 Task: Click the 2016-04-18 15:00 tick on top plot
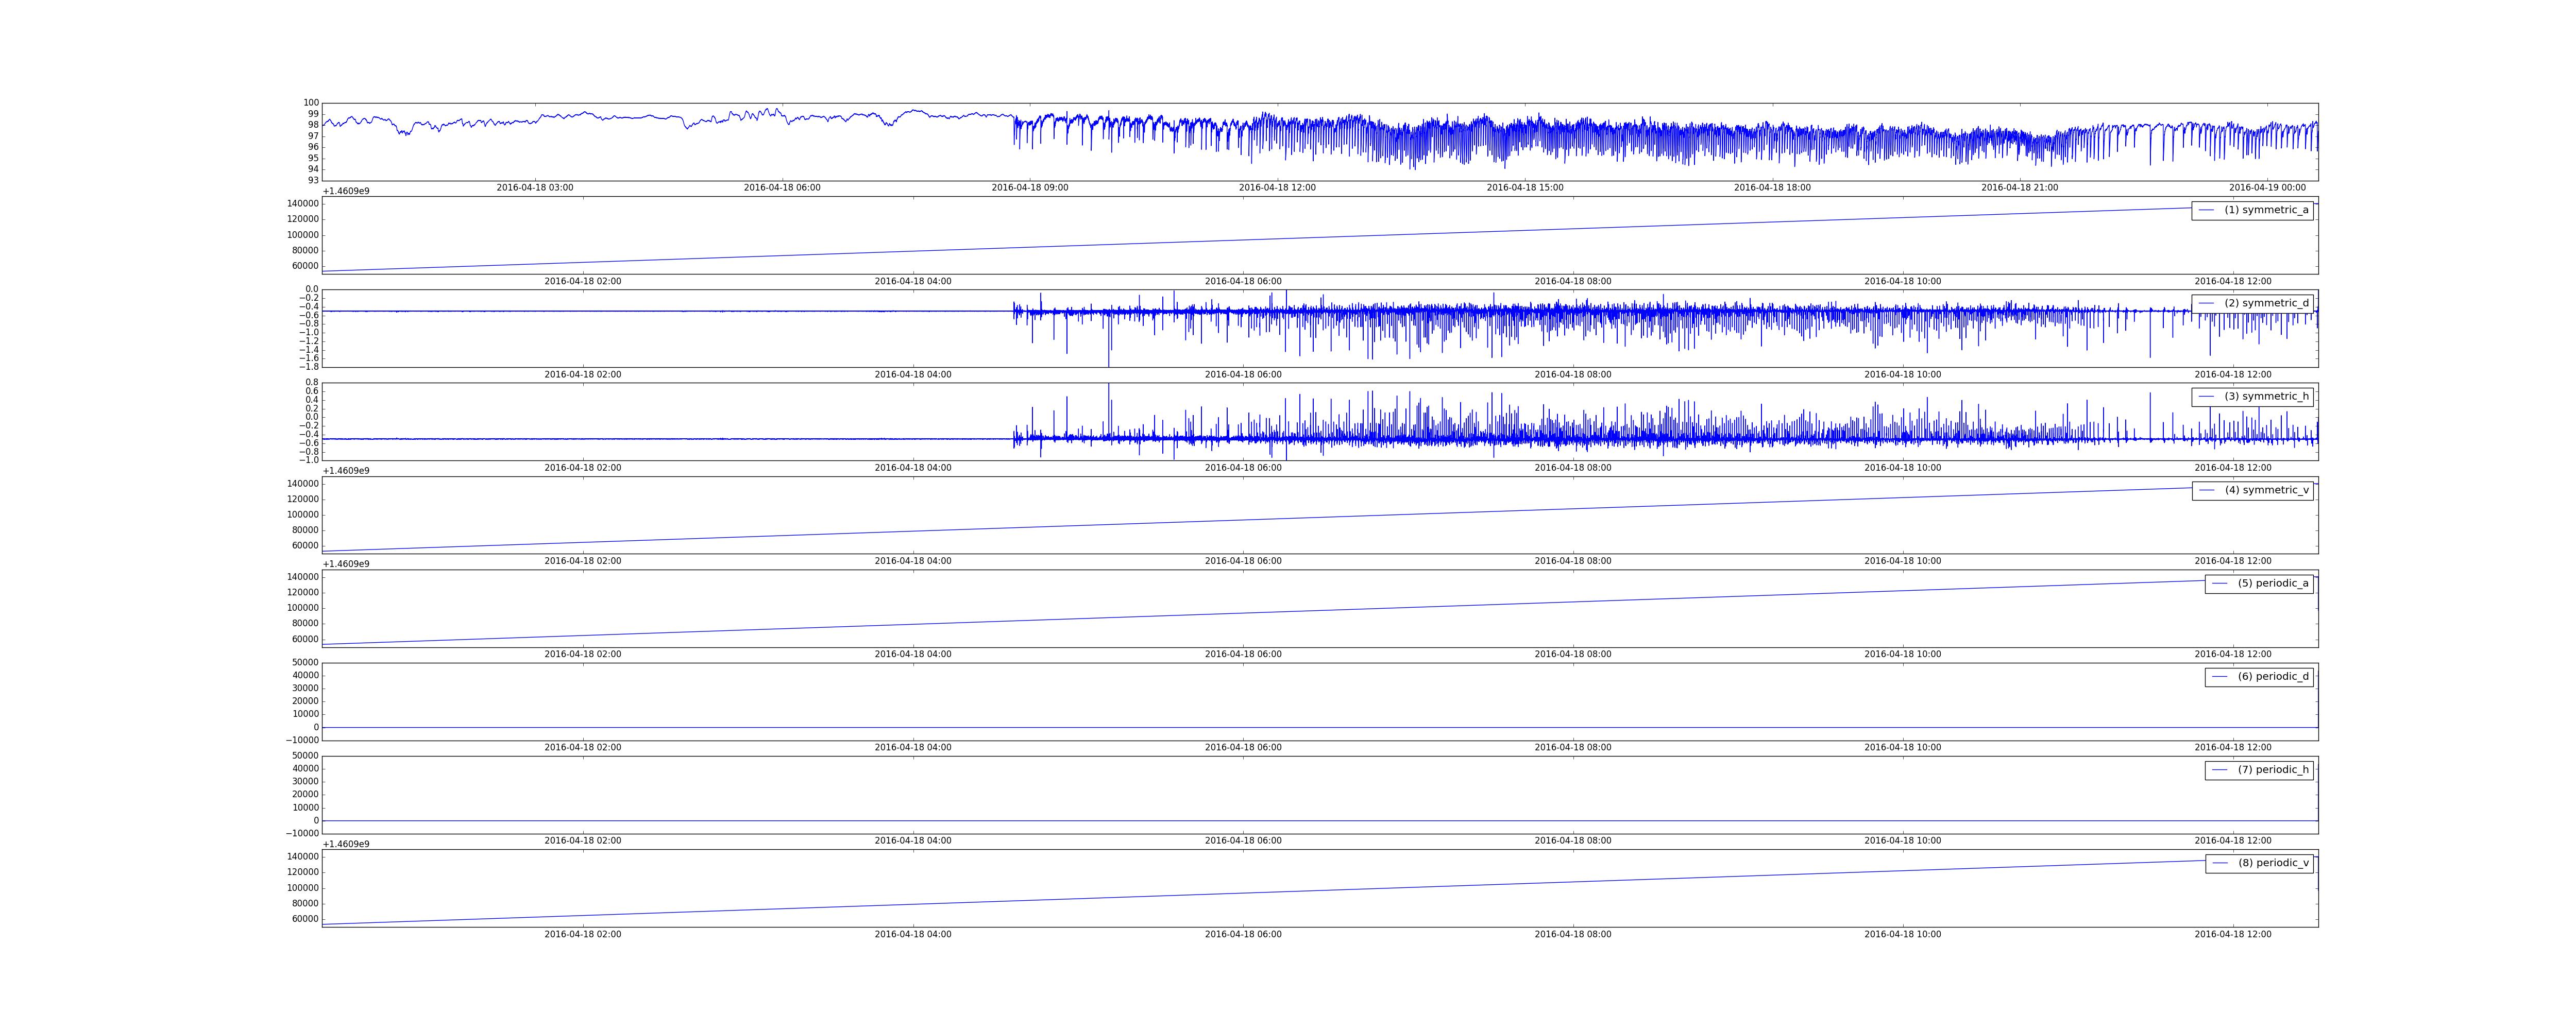[x=1525, y=188]
